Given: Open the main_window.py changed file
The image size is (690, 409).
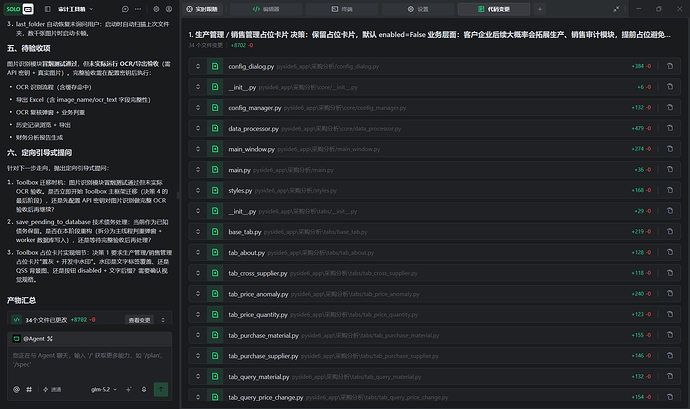Looking at the screenshot, I should coord(251,149).
